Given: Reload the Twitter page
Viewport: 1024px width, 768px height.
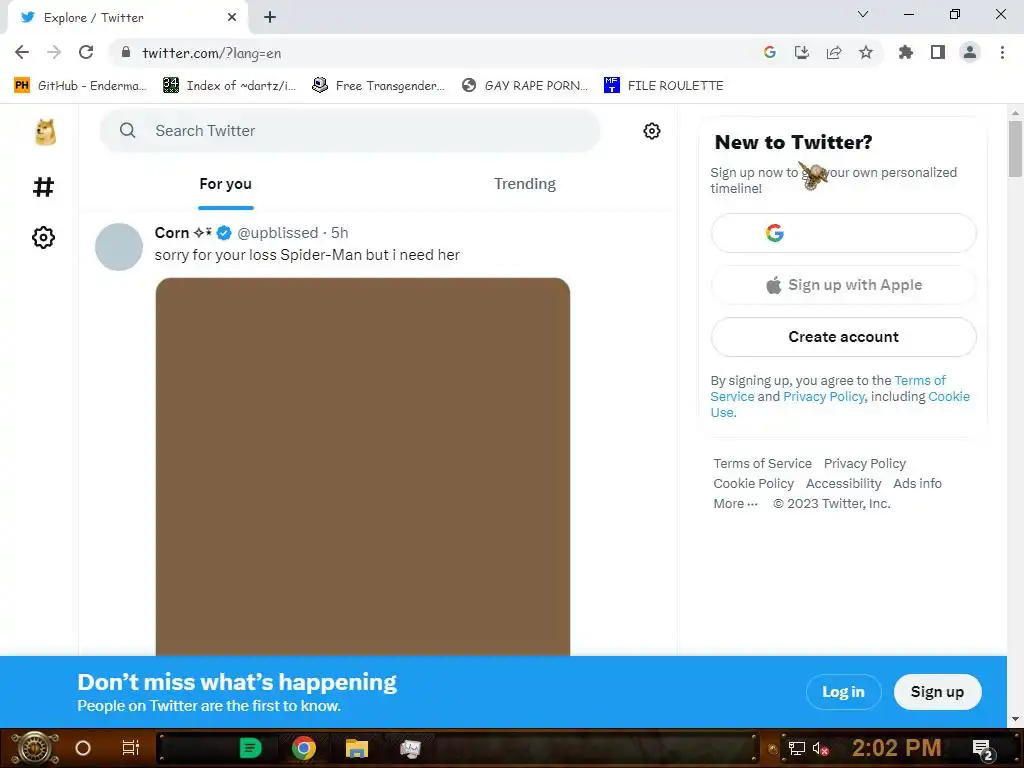Looking at the screenshot, I should tap(86, 53).
